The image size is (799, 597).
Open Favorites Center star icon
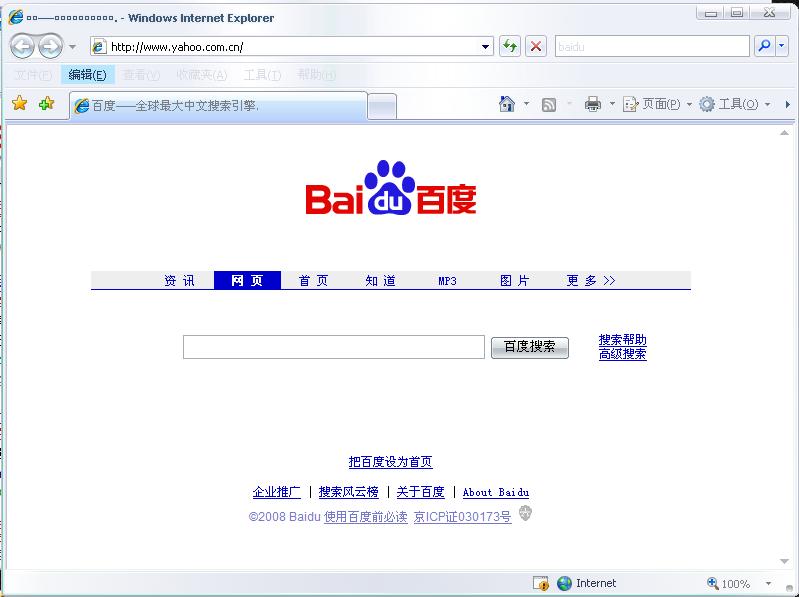pos(19,103)
